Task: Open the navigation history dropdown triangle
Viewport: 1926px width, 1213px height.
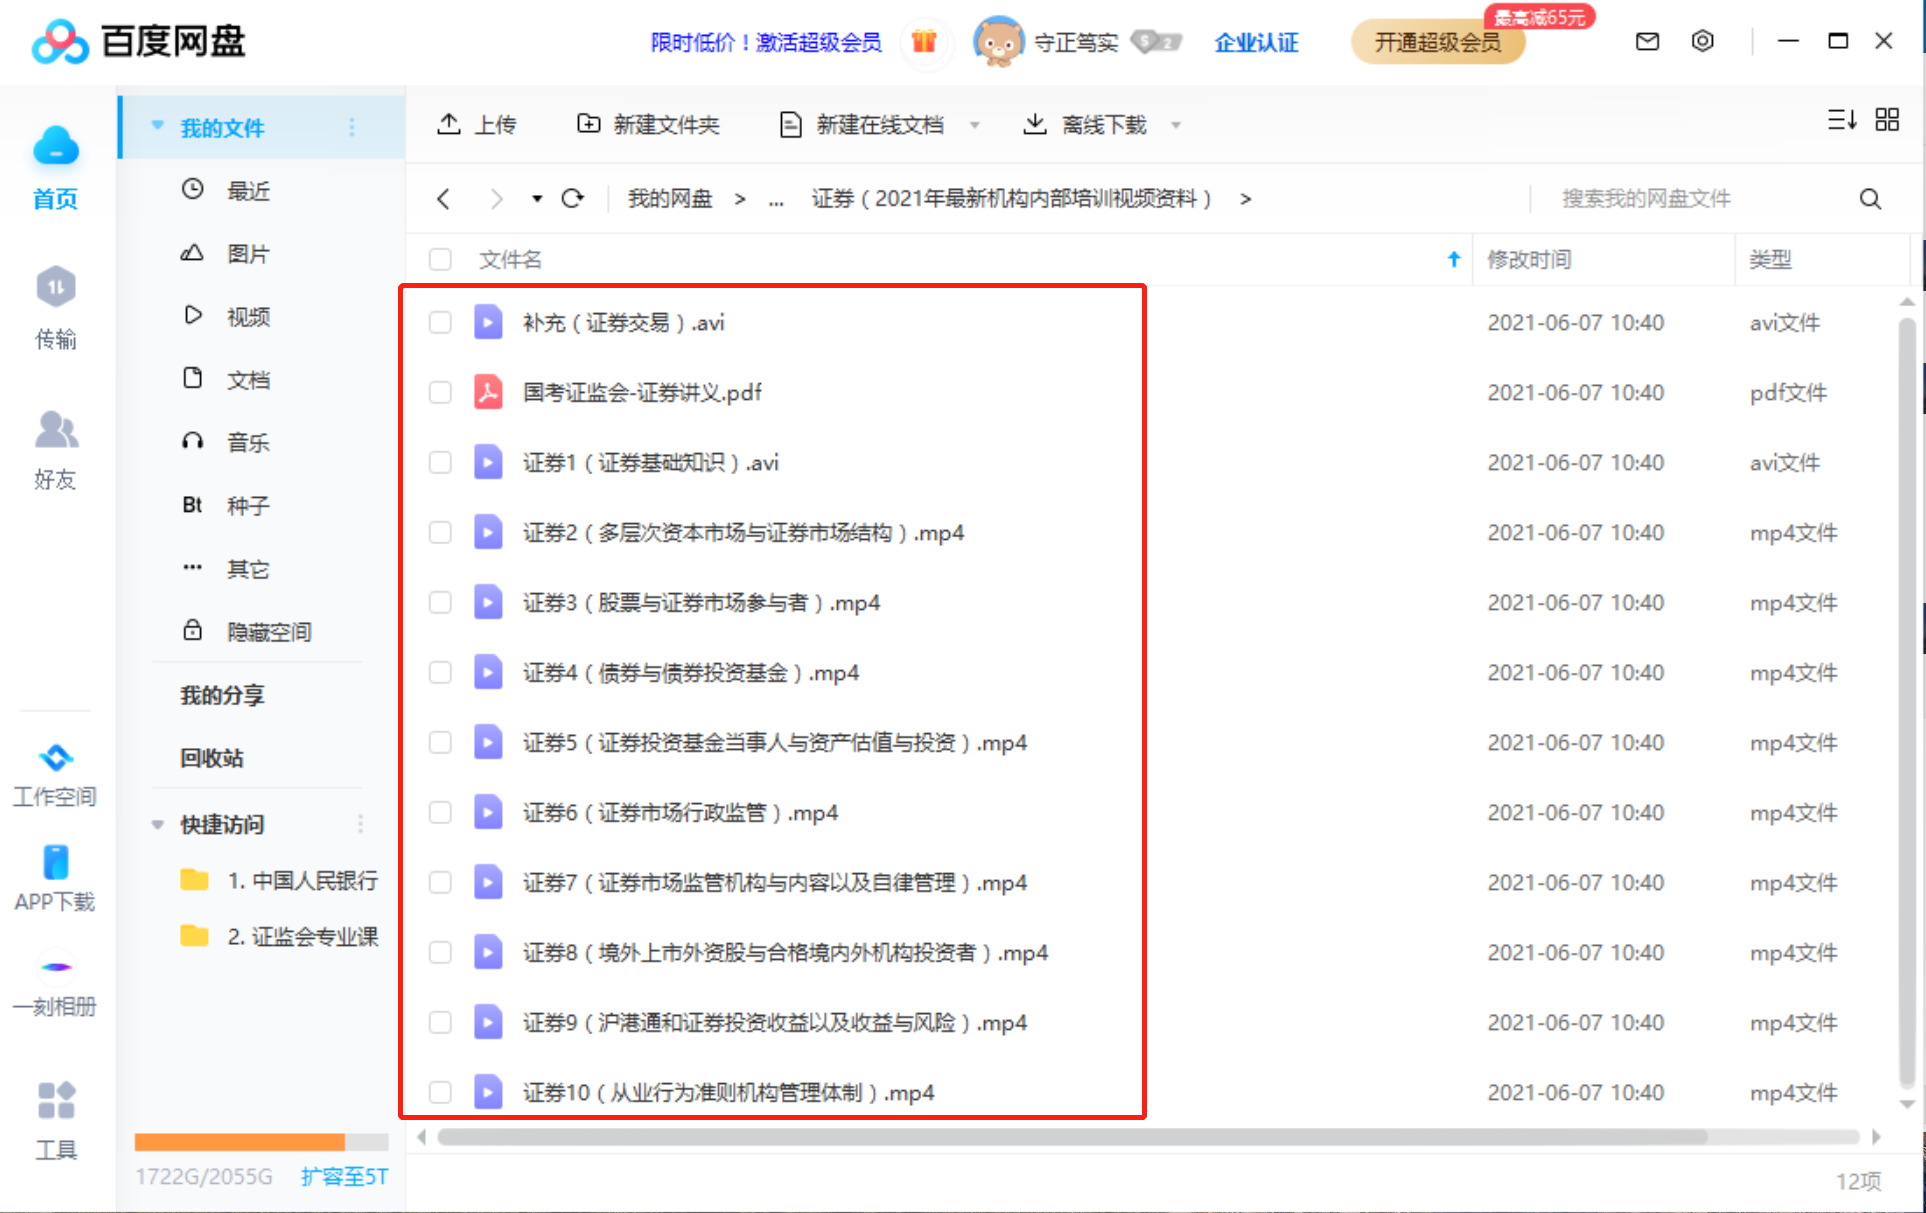Action: coord(537,198)
